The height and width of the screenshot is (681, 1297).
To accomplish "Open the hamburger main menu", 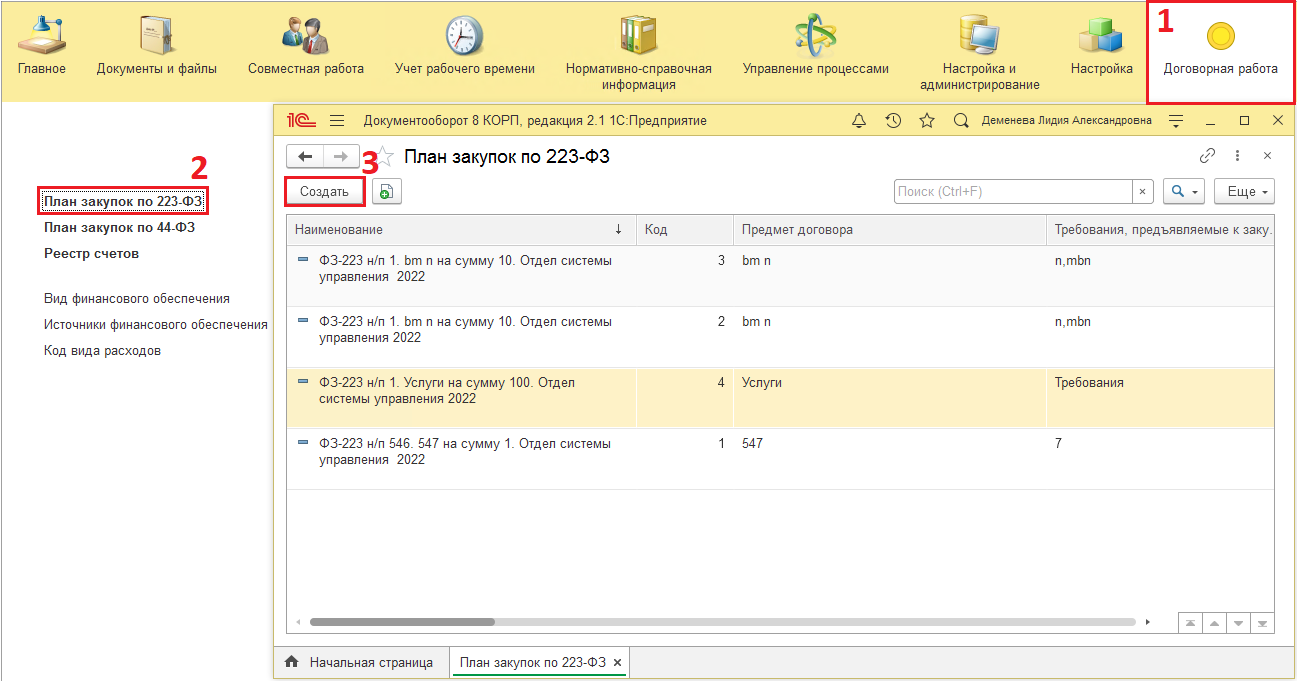I will [337, 120].
